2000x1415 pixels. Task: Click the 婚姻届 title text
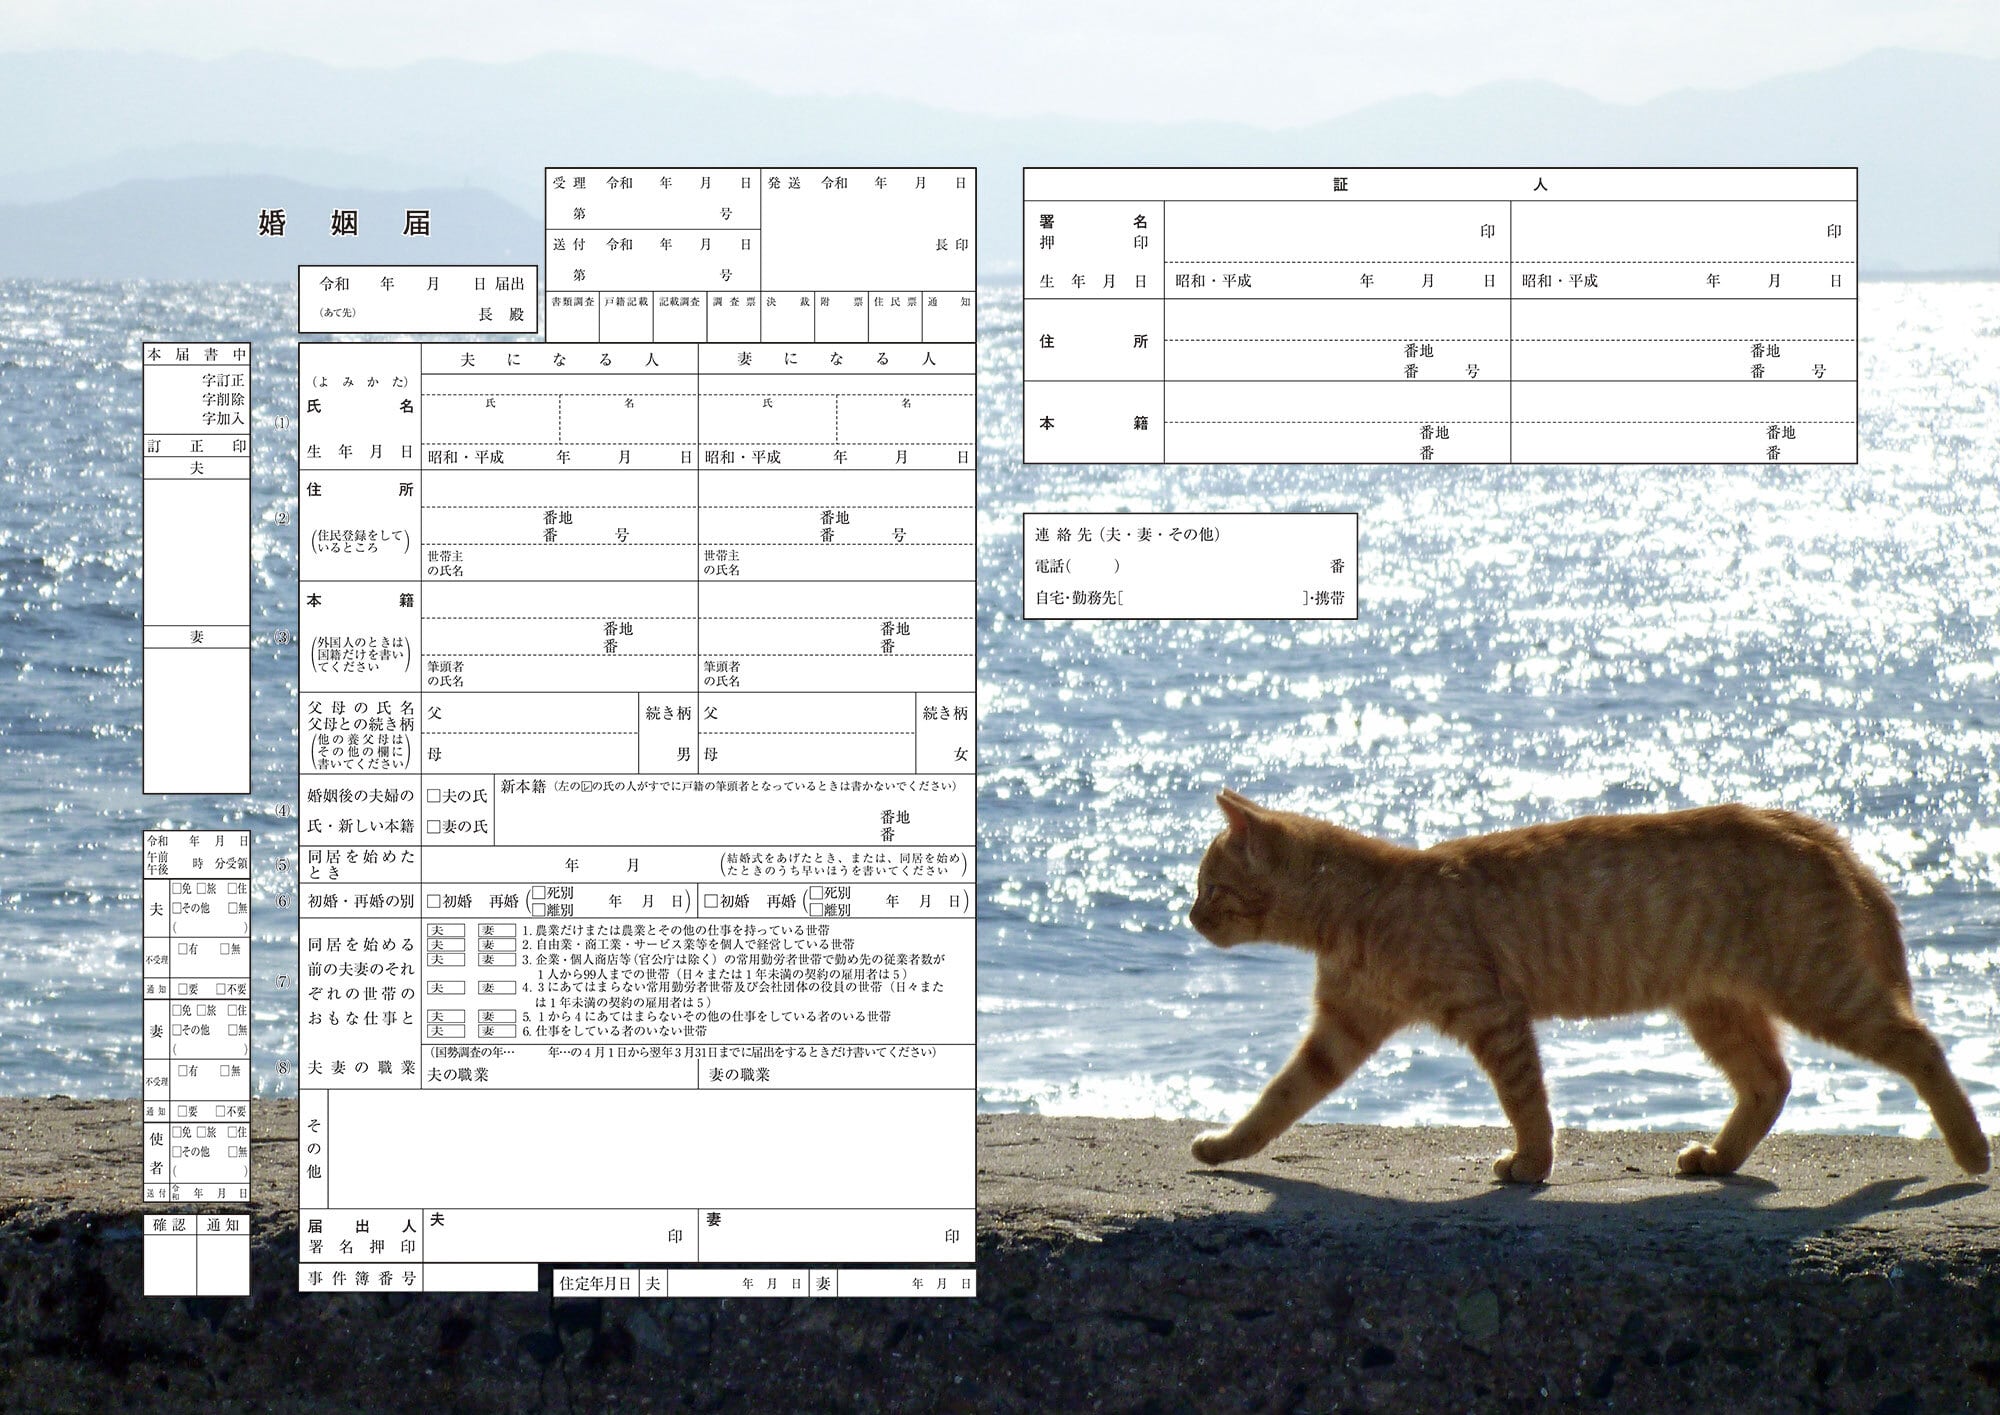tap(345, 222)
